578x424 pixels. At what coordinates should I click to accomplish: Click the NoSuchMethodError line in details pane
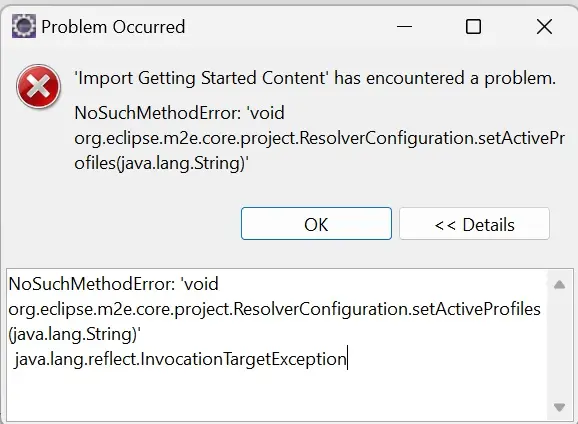(114, 284)
